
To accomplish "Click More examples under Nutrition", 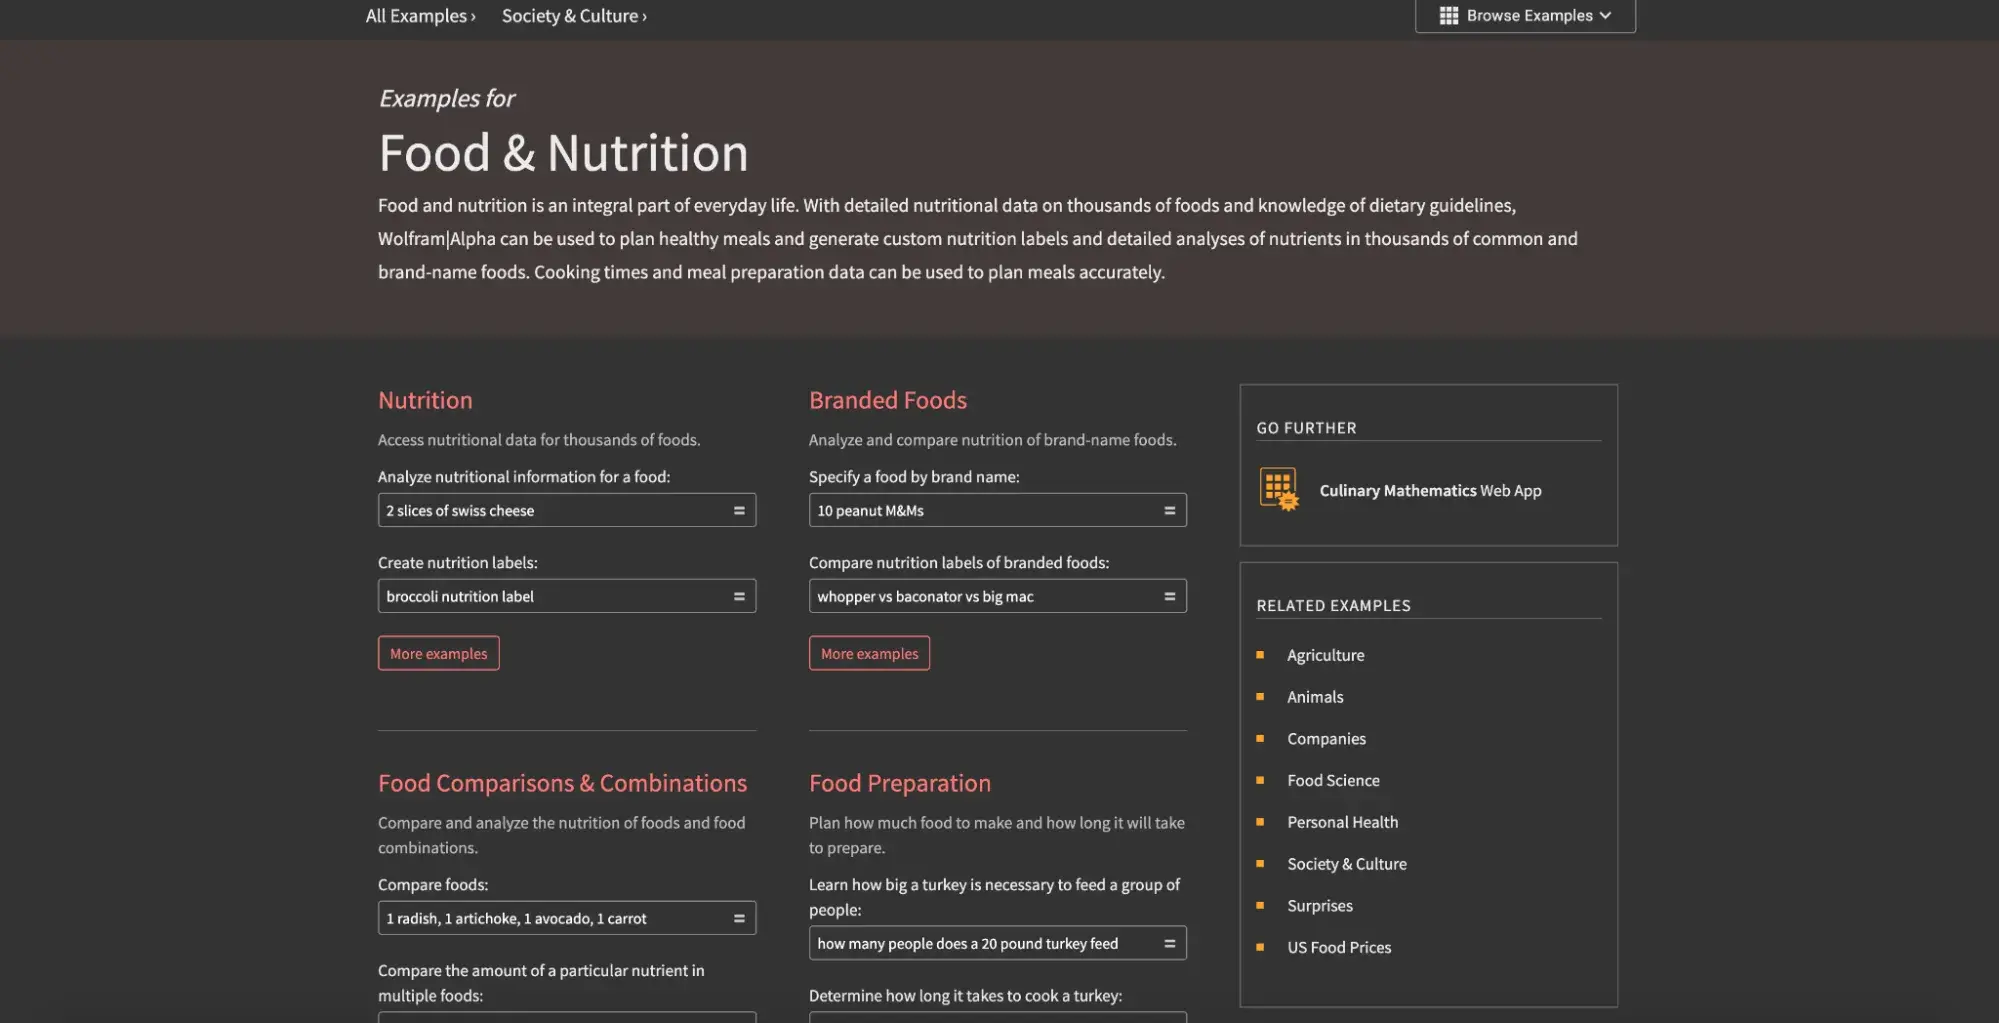I will [x=438, y=653].
